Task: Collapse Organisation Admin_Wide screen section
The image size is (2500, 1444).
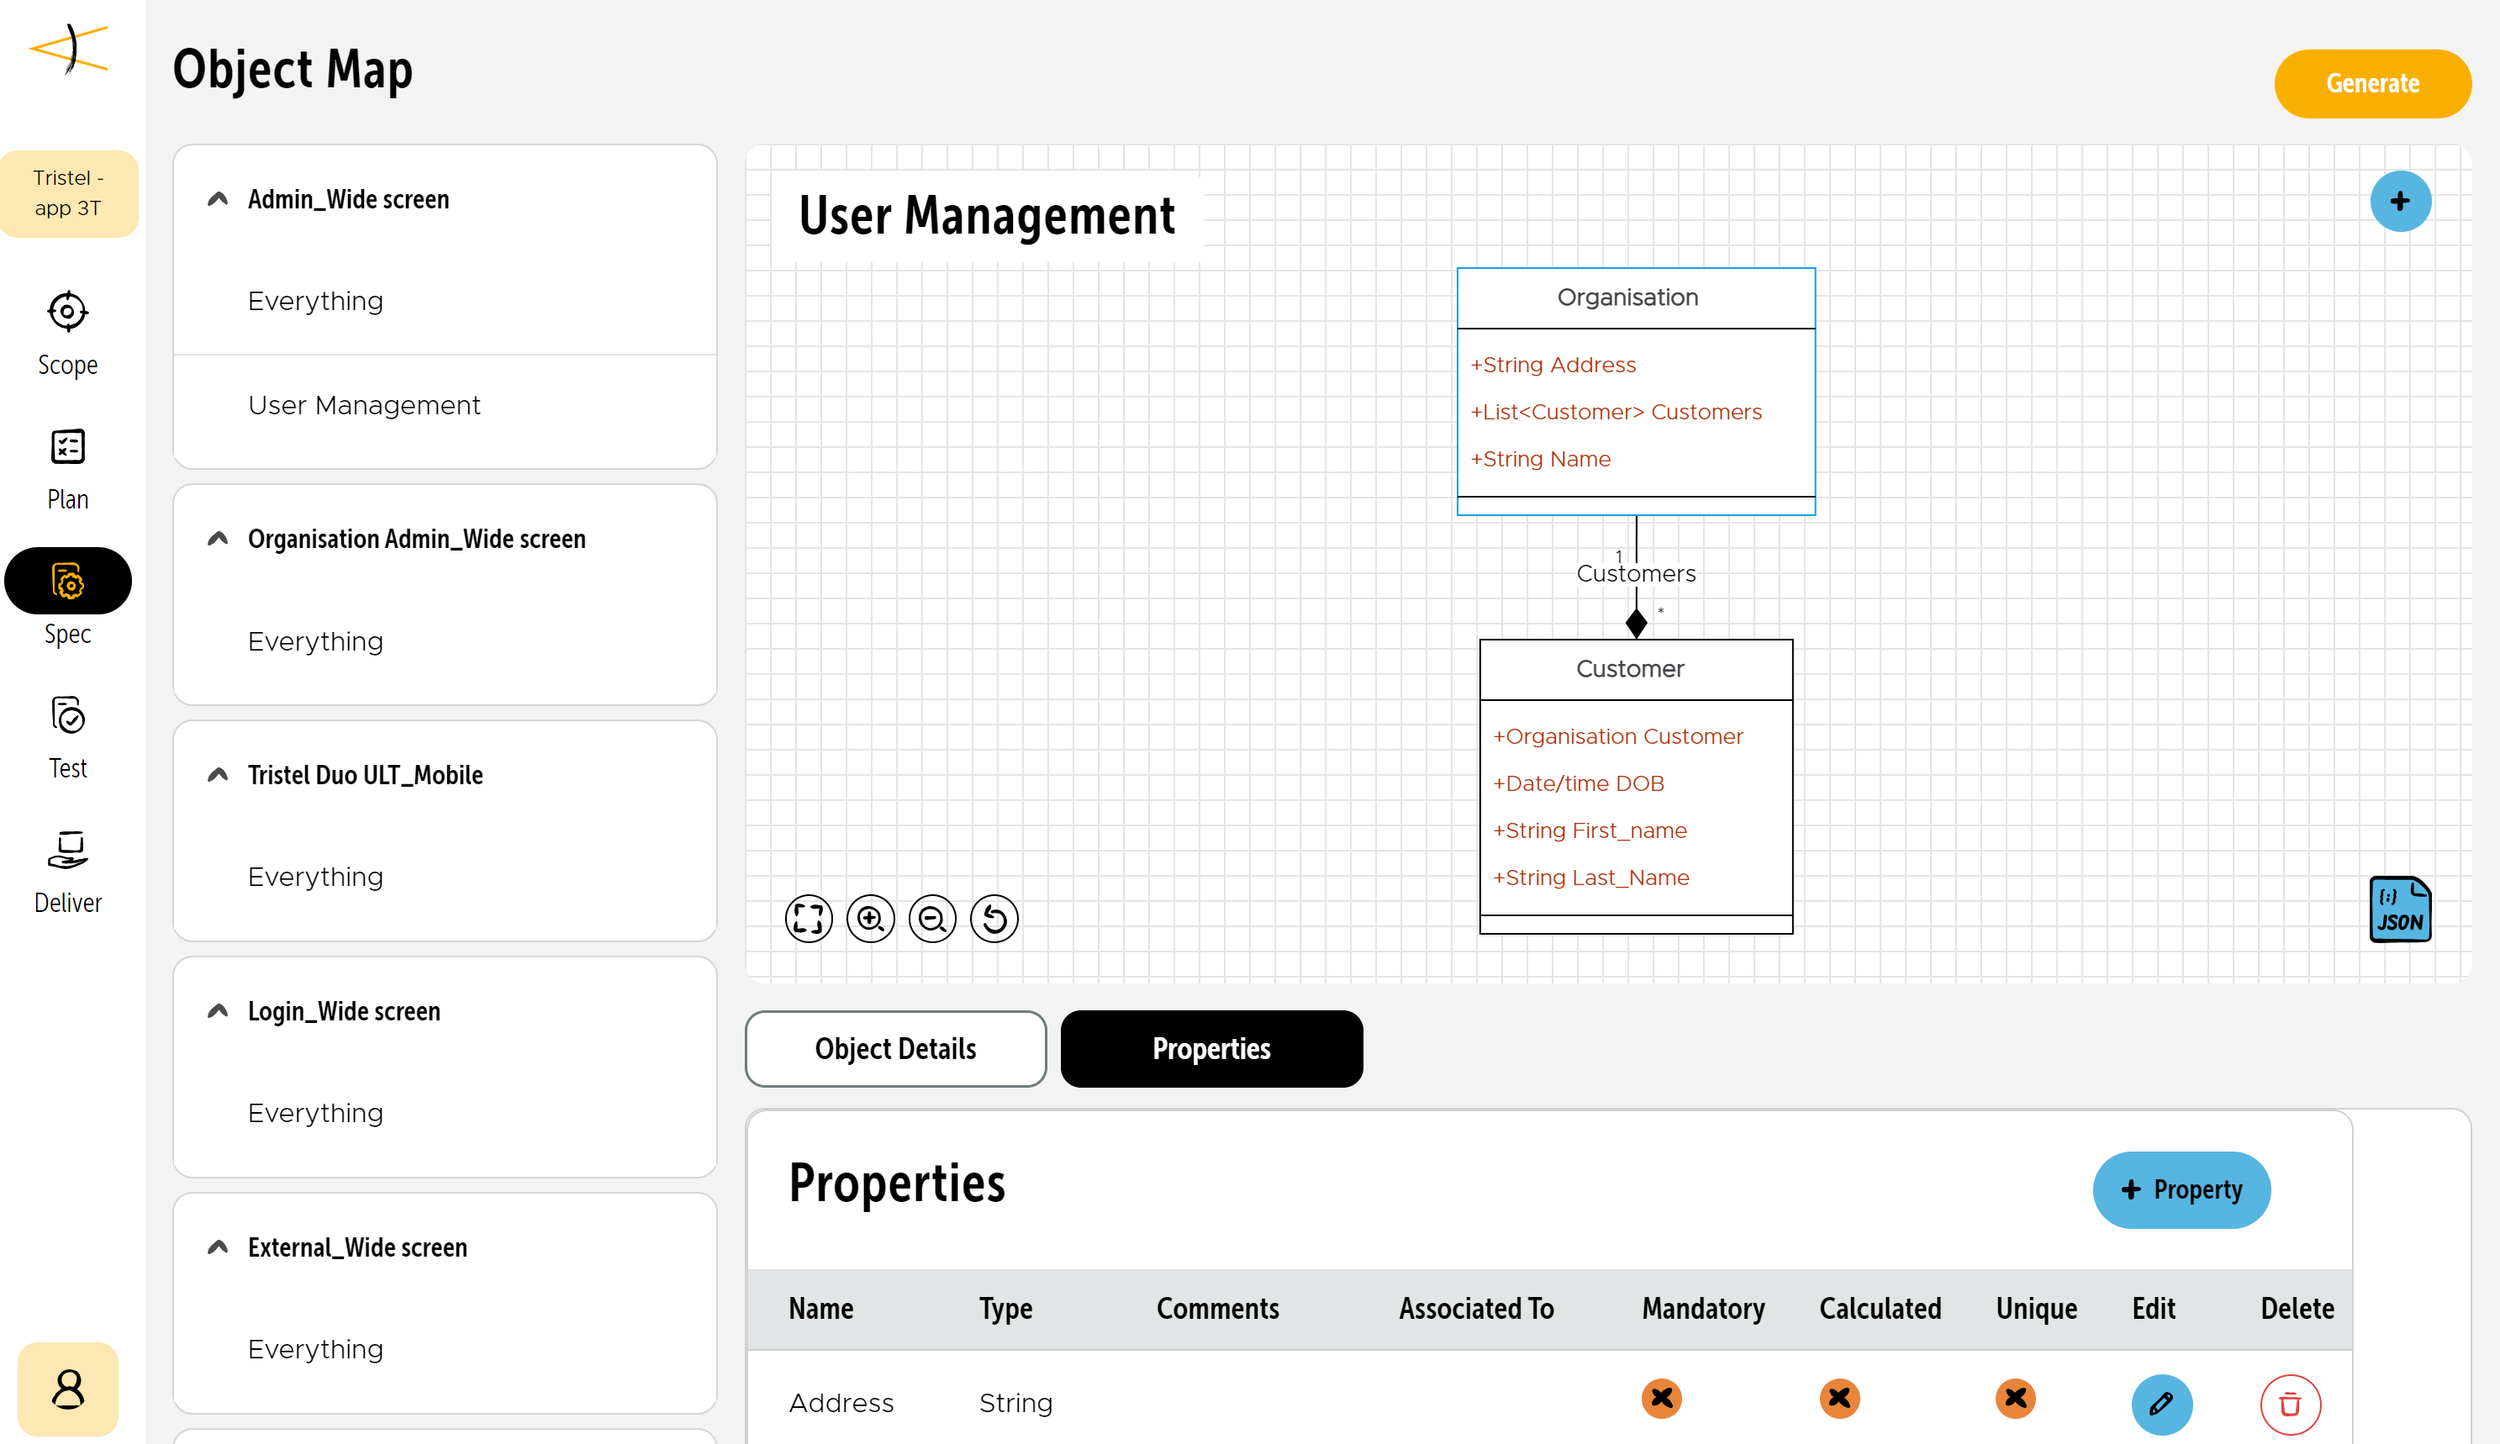Action: point(218,539)
